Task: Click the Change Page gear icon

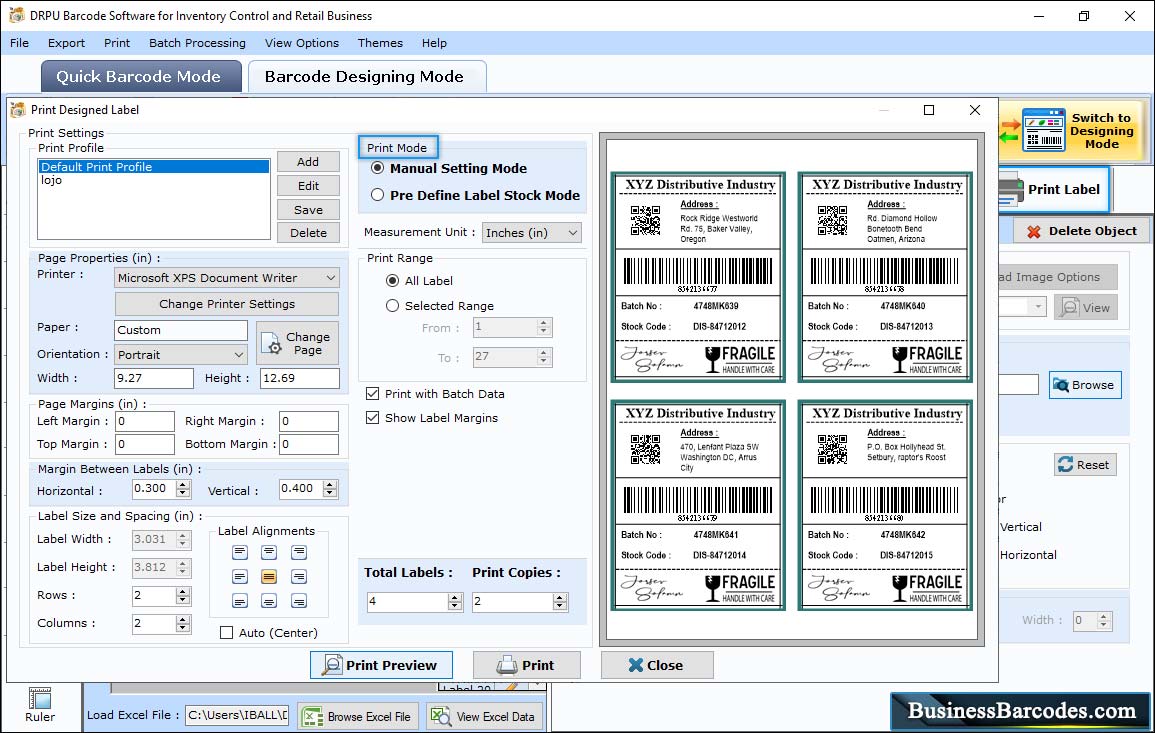Action: [x=272, y=343]
